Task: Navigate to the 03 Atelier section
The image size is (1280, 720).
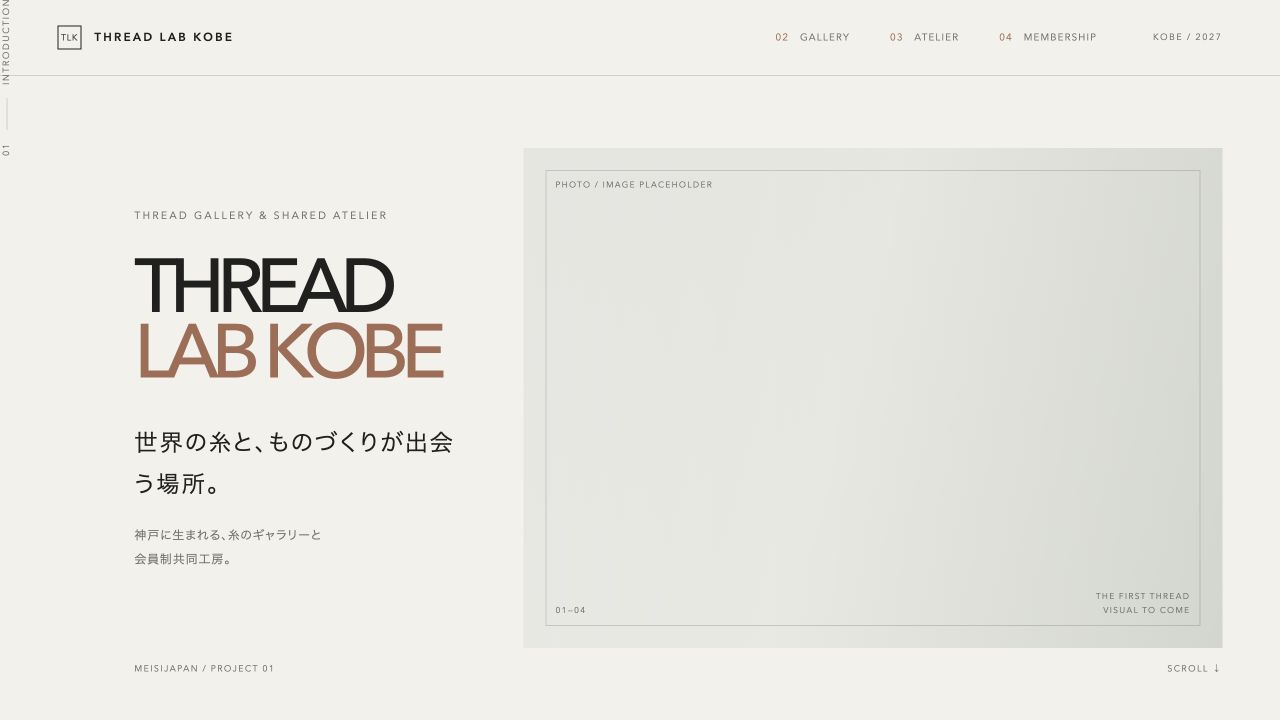Action: 924,38
